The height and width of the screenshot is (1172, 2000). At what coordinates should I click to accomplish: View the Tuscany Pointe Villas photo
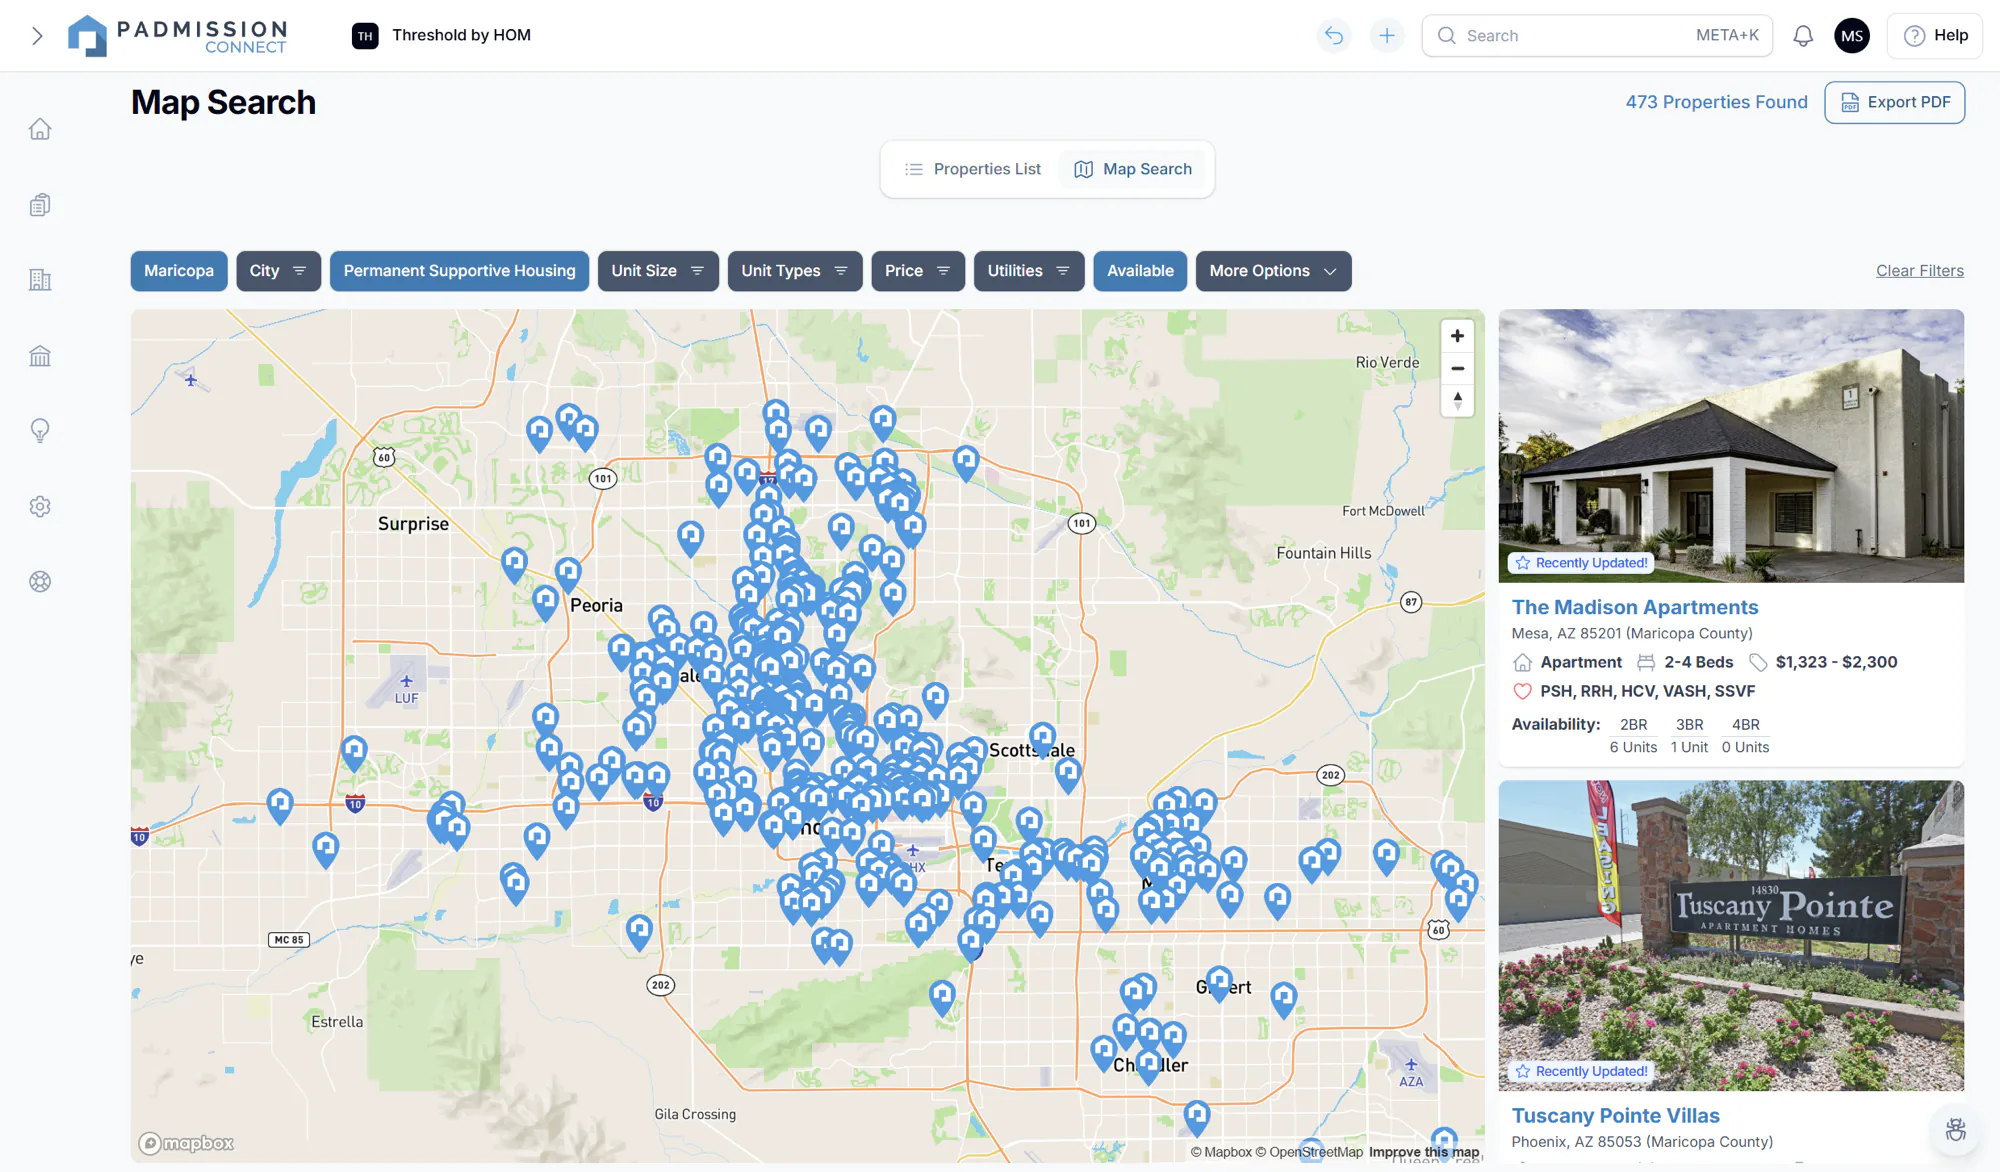click(x=1731, y=936)
